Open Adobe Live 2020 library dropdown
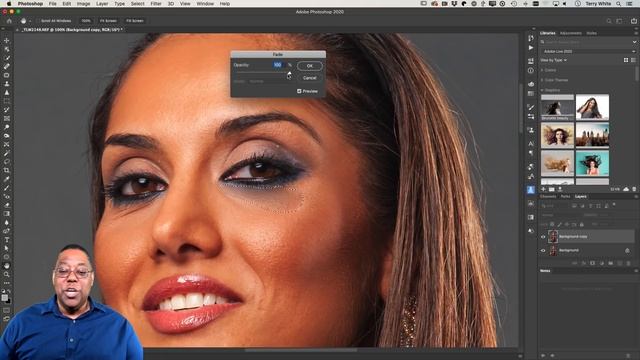The height and width of the screenshot is (360, 640). click(x=589, y=51)
